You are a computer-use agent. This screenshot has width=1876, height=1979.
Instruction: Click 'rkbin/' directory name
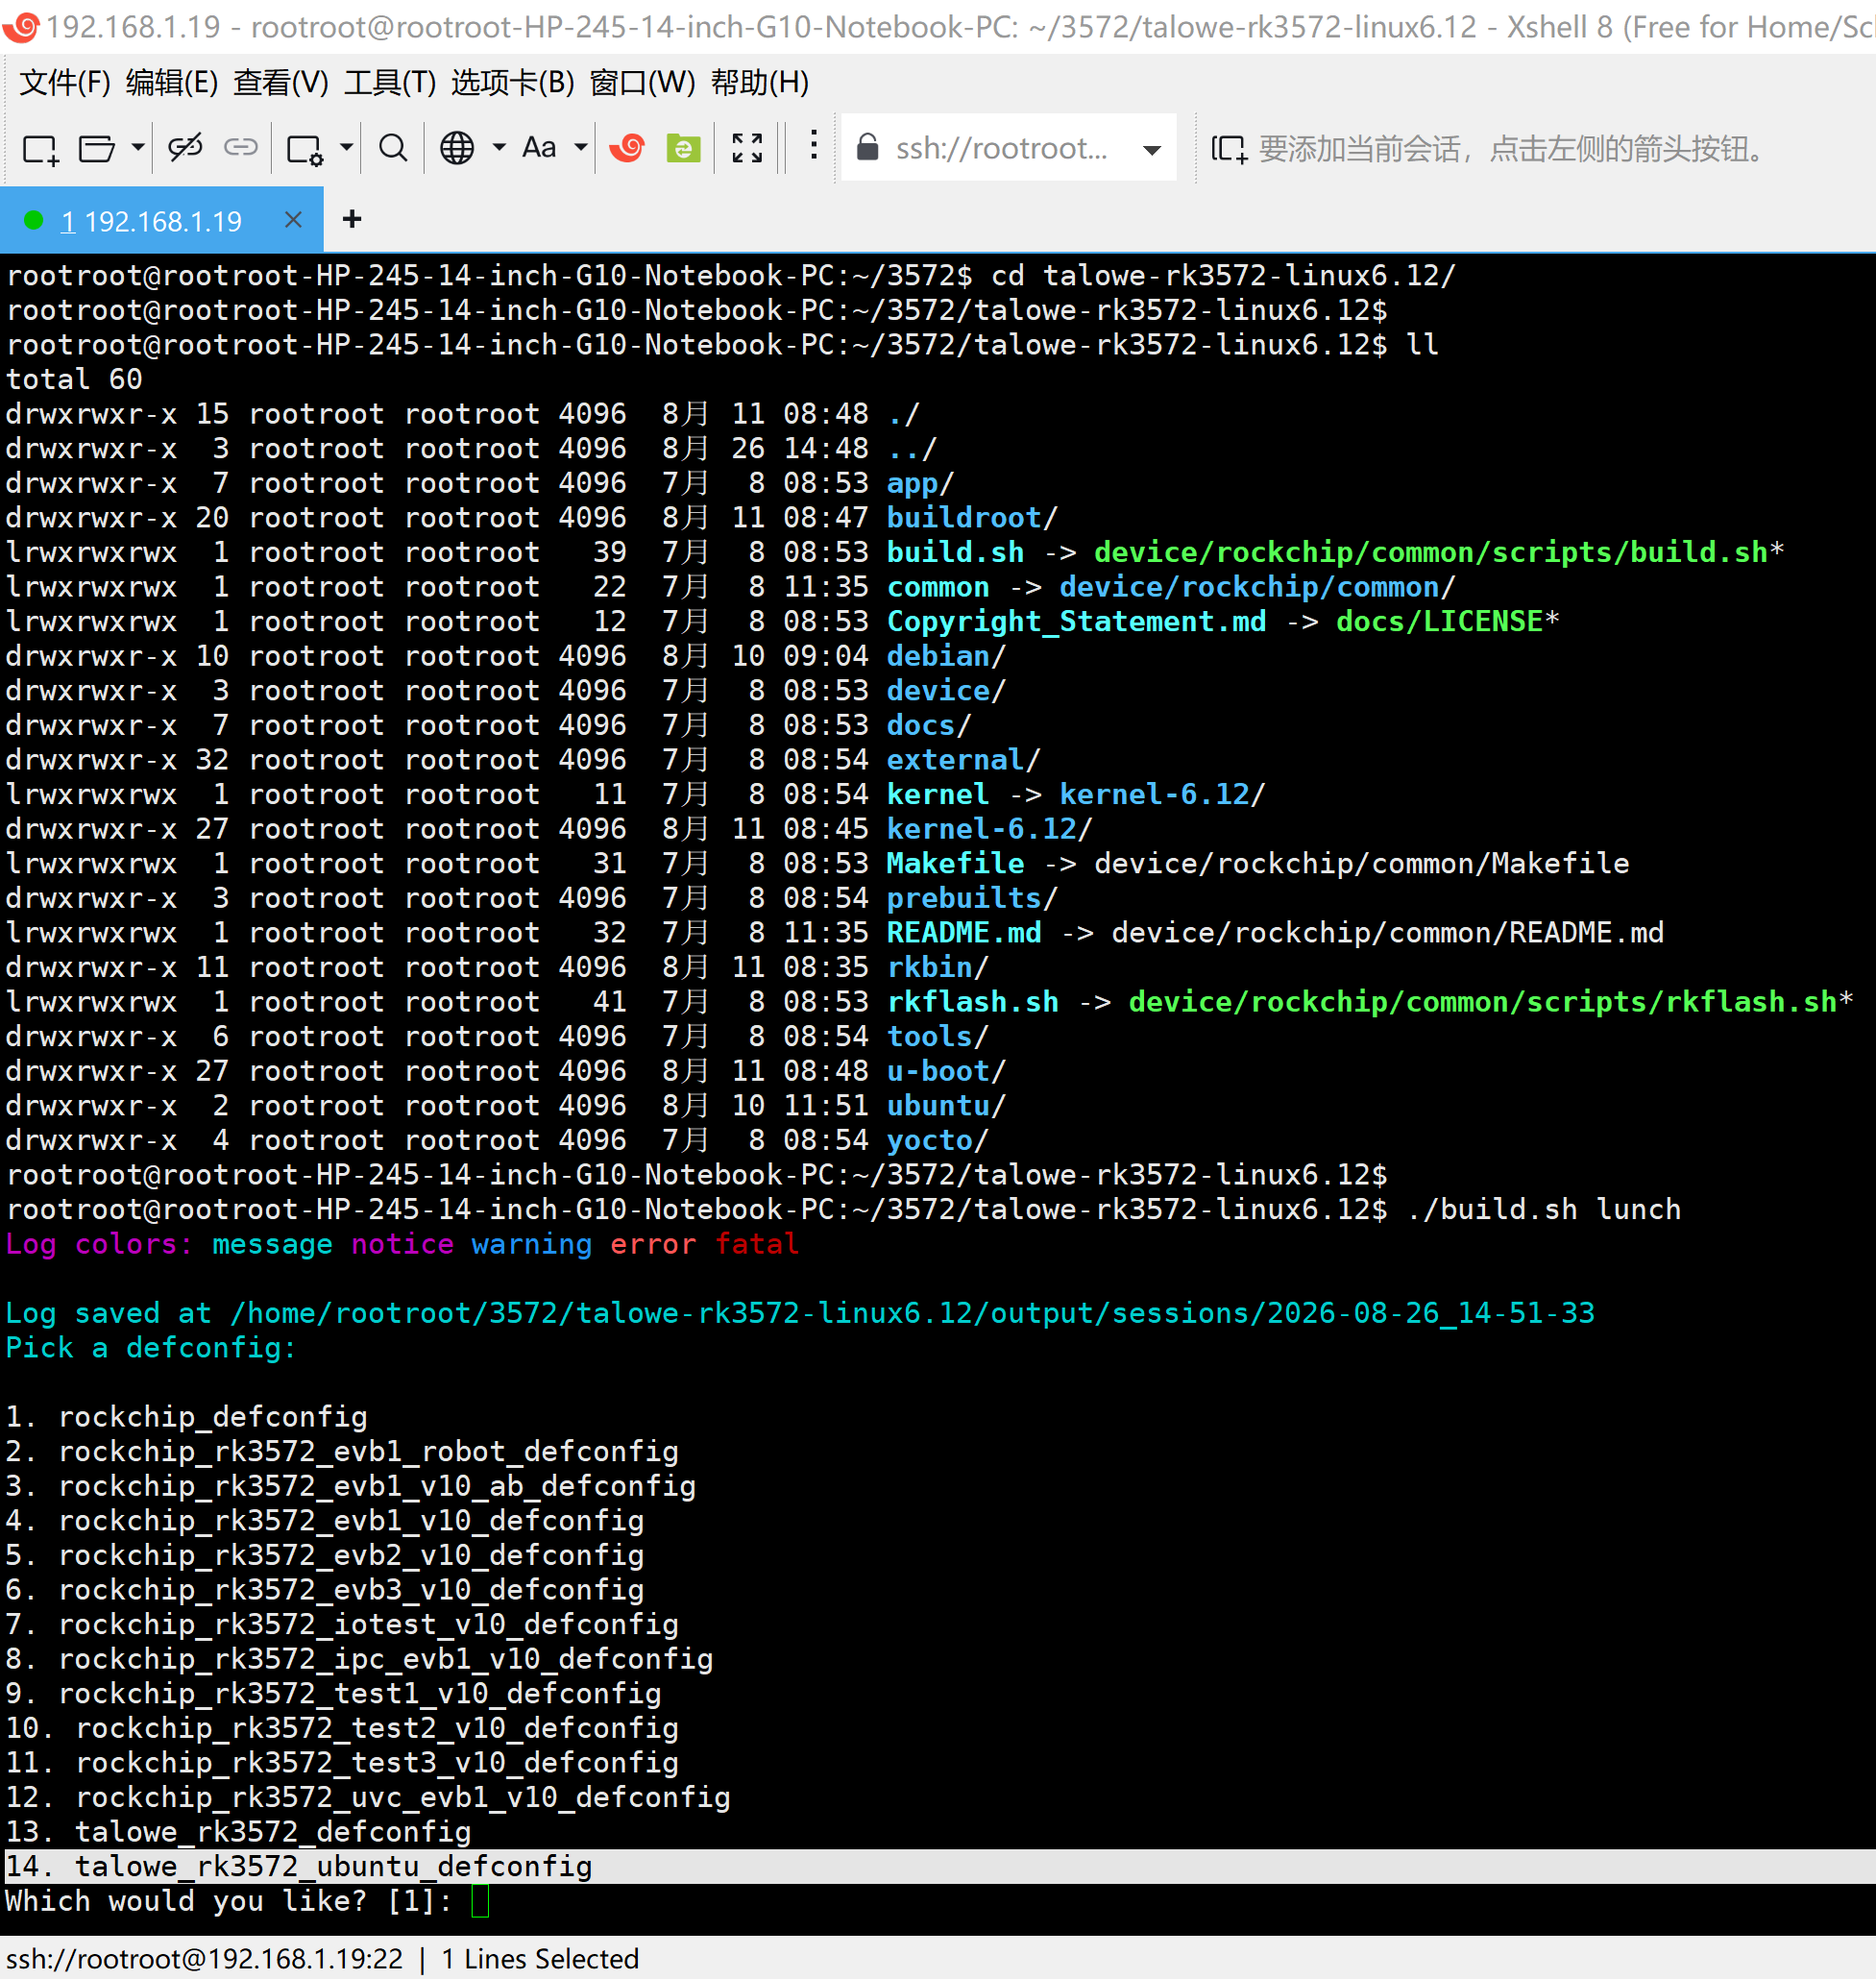click(938, 966)
